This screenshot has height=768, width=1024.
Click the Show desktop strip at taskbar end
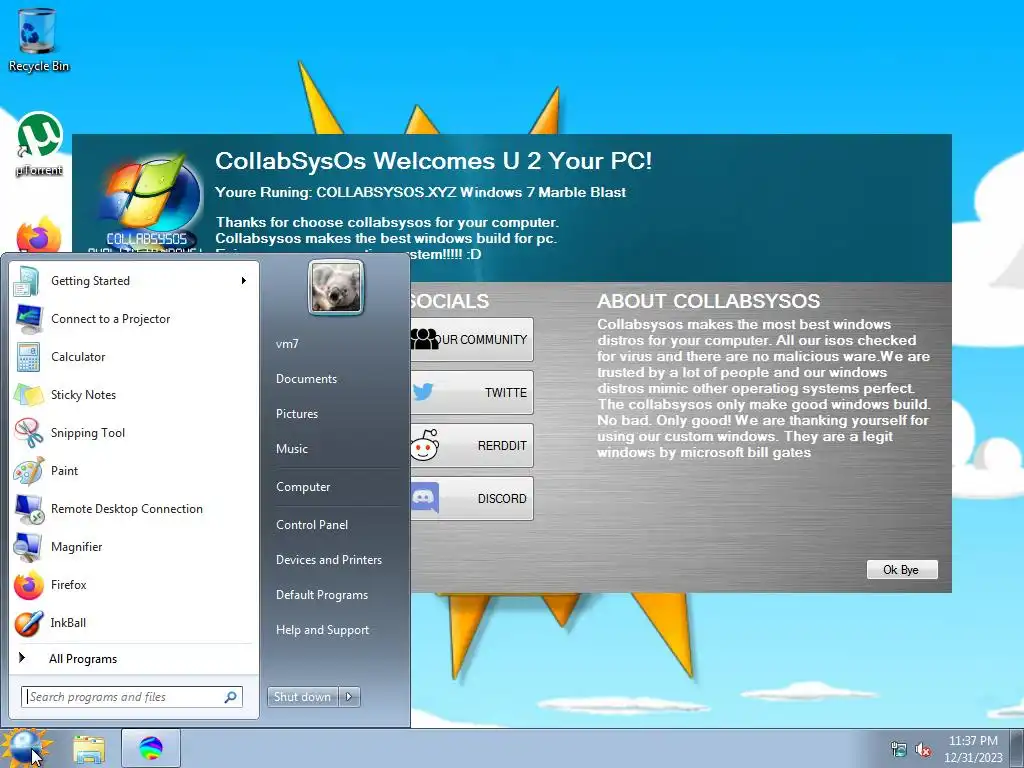[1017, 748]
